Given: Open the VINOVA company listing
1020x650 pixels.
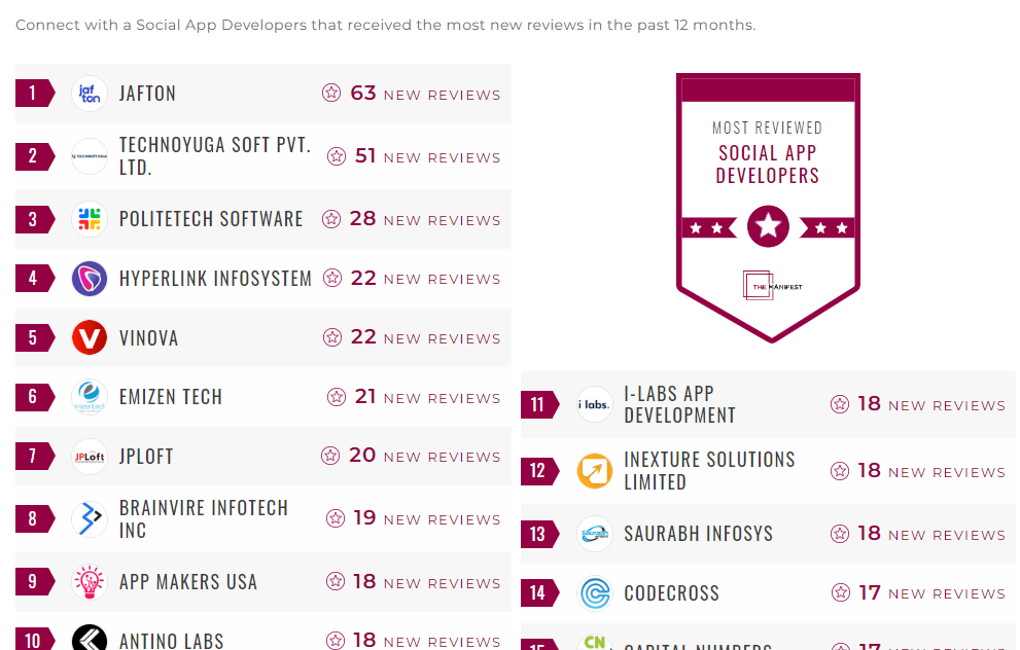Looking at the screenshot, I should (148, 338).
